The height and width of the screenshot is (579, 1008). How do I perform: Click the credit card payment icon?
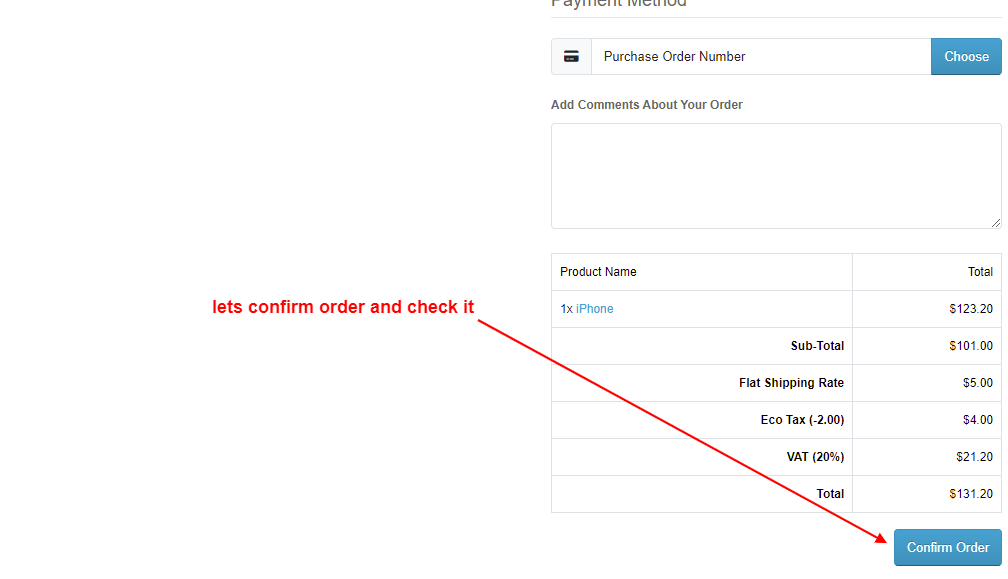pos(571,57)
